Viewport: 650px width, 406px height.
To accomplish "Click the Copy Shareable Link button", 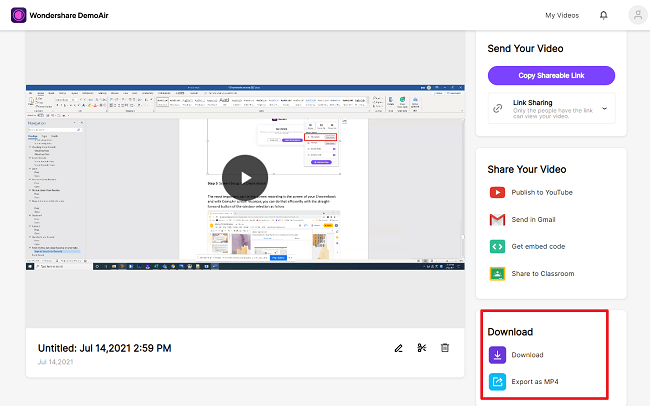I will click(x=551, y=75).
